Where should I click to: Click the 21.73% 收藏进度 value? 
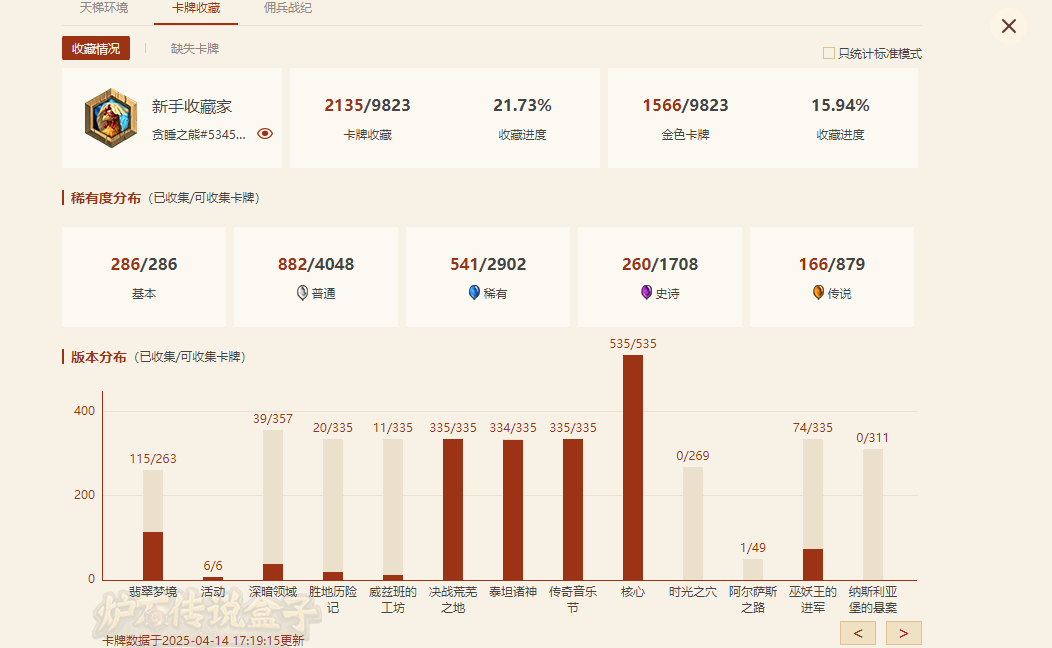[522, 105]
